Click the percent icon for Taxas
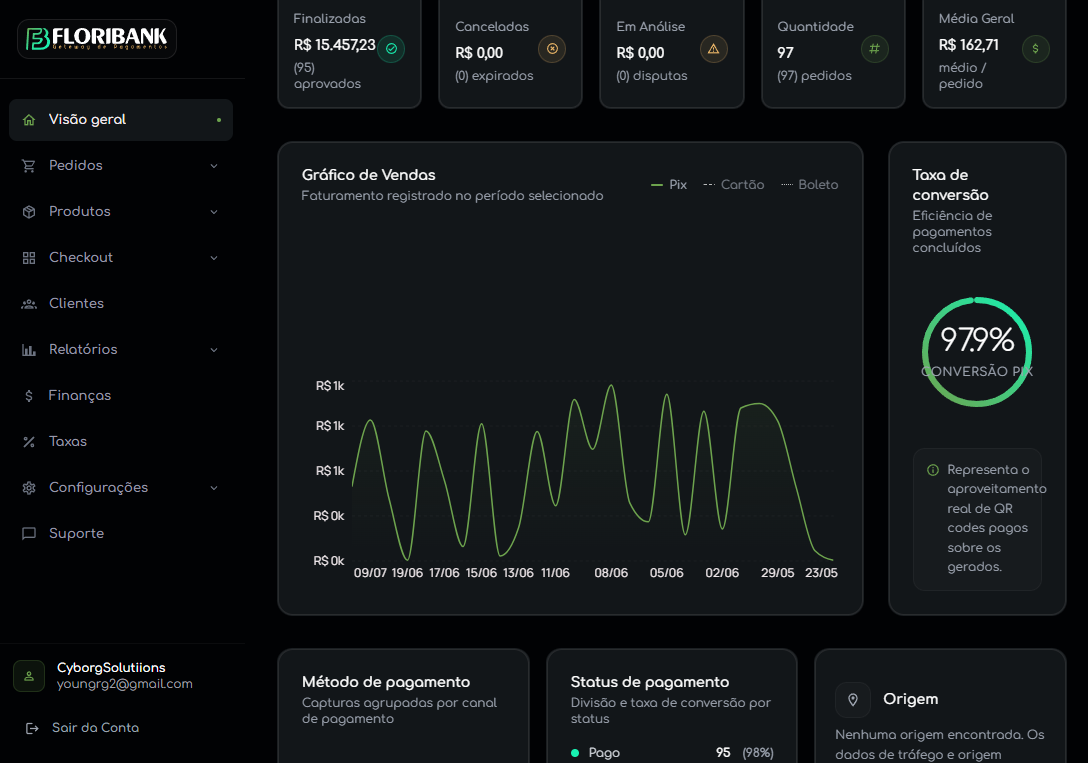Screen dimensions: 1088x763 [28, 442]
